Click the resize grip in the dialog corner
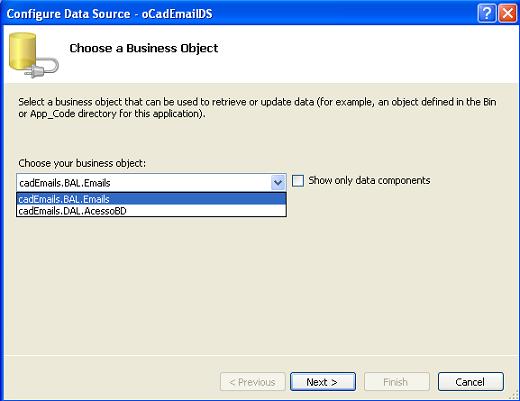This screenshot has height=401, width=520. 514,396
